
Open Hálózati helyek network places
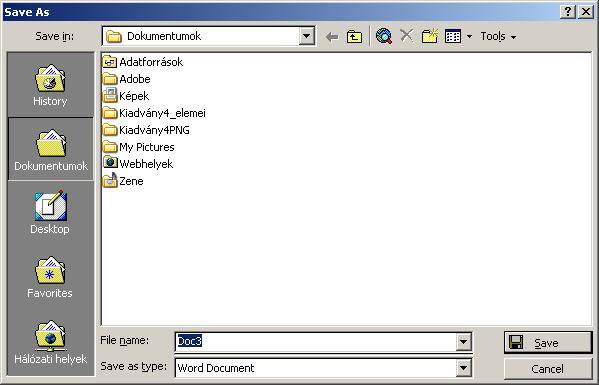[x=50, y=342]
